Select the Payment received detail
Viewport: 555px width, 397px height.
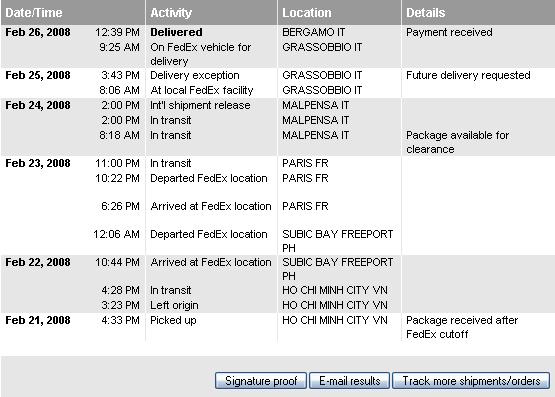(449, 32)
